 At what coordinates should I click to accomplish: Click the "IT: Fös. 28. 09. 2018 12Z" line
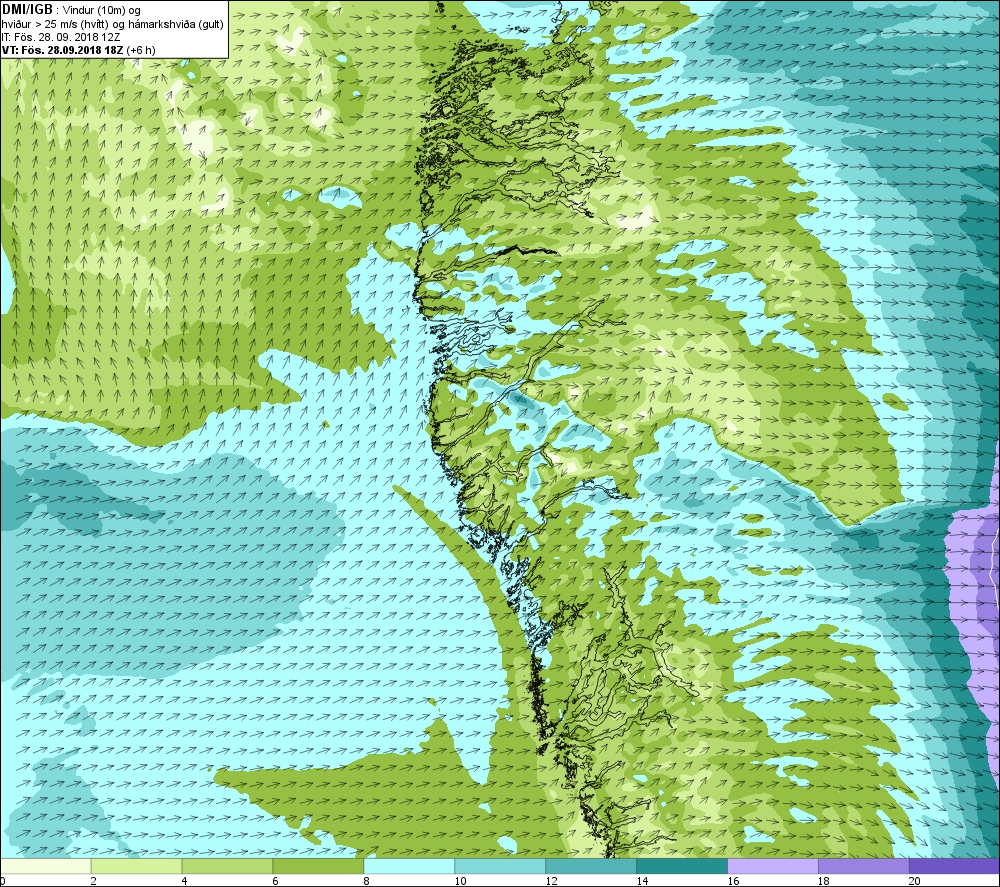point(61,37)
